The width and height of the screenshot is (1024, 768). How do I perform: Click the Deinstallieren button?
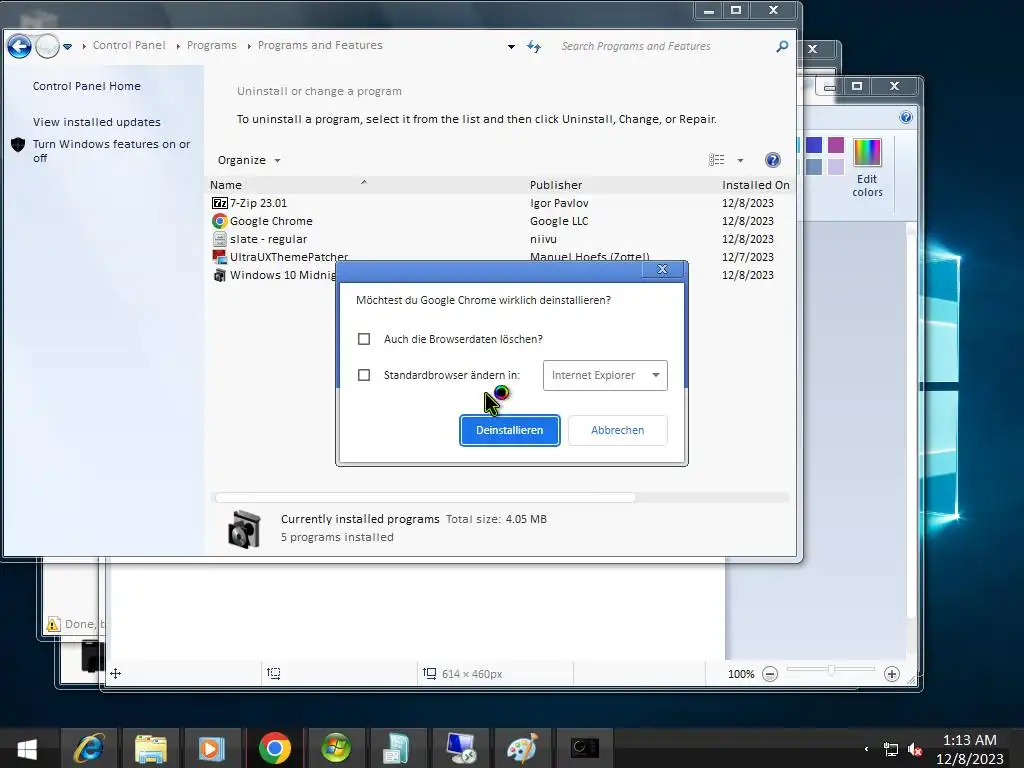click(x=509, y=430)
